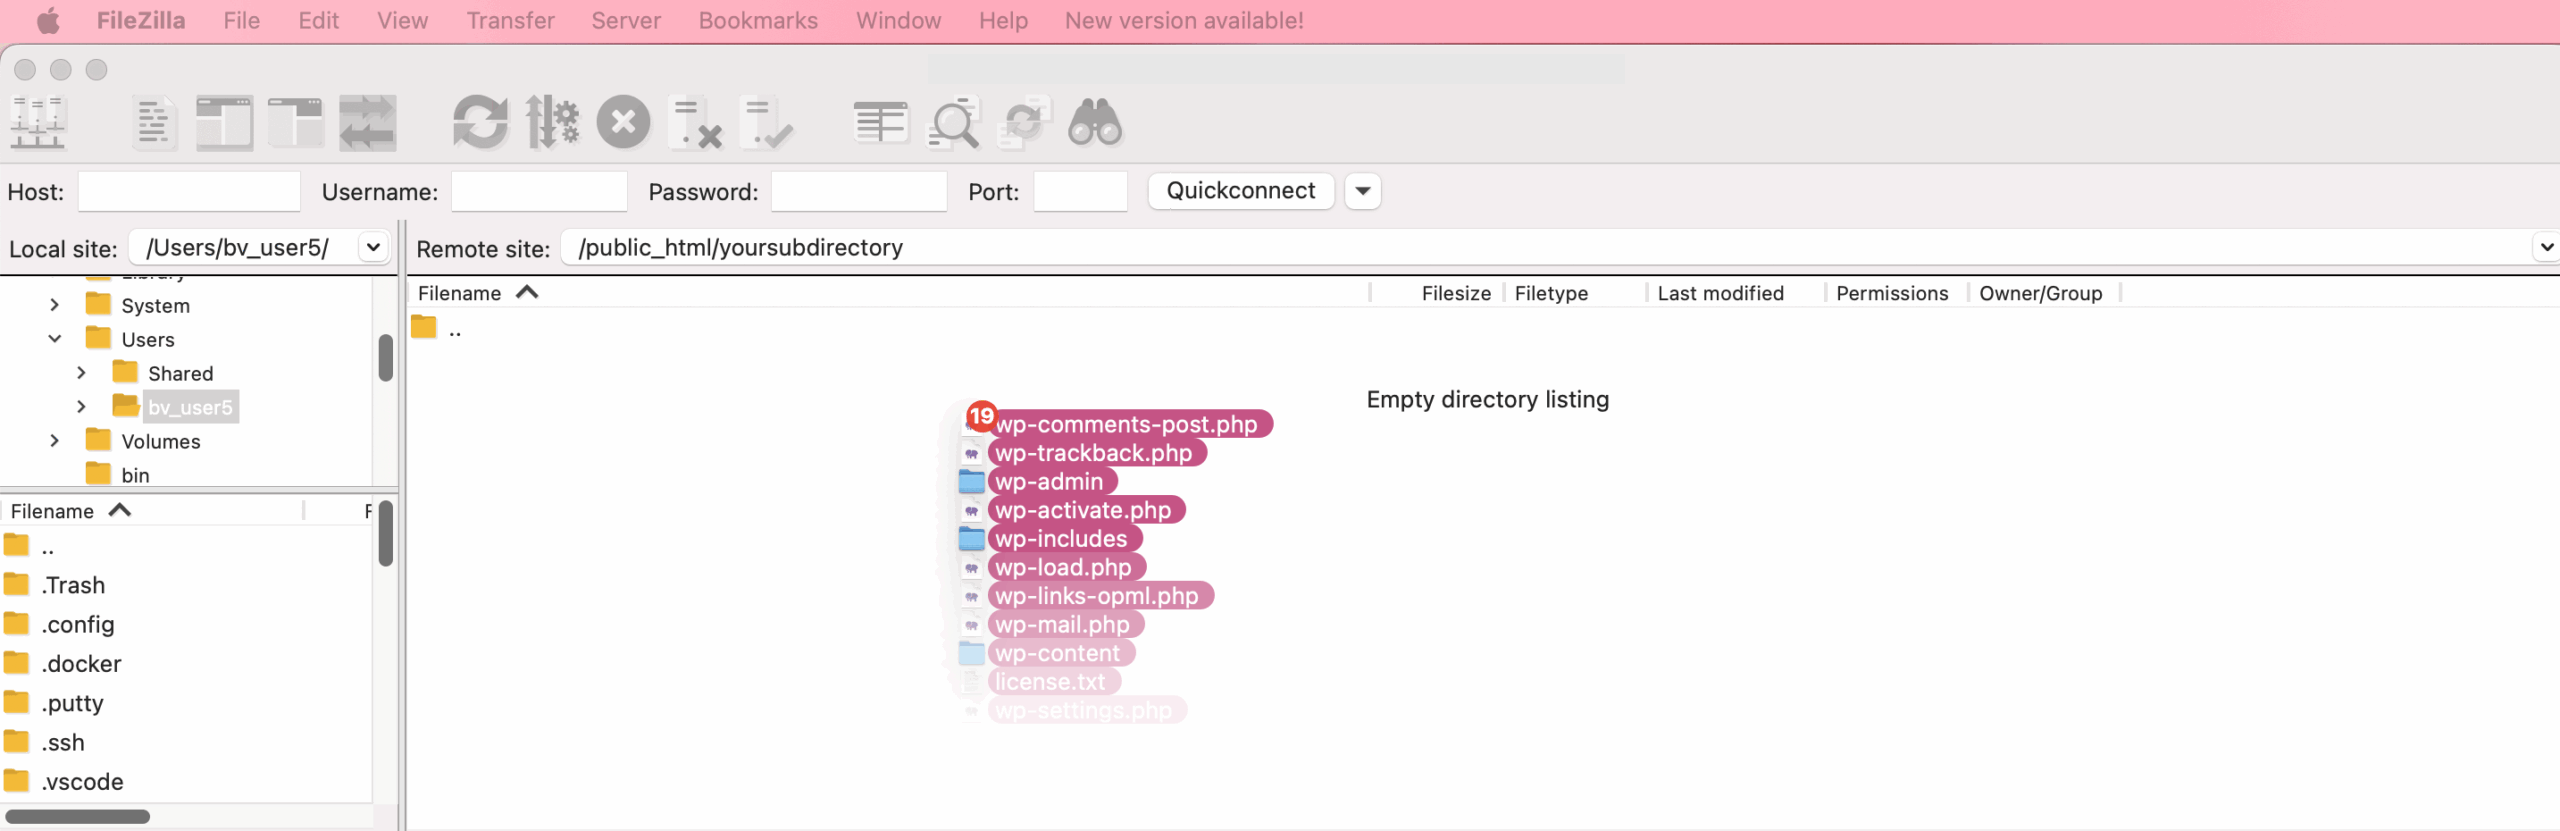The width and height of the screenshot is (2560, 831).
Task: Toggle the message log display
Action: 153,124
